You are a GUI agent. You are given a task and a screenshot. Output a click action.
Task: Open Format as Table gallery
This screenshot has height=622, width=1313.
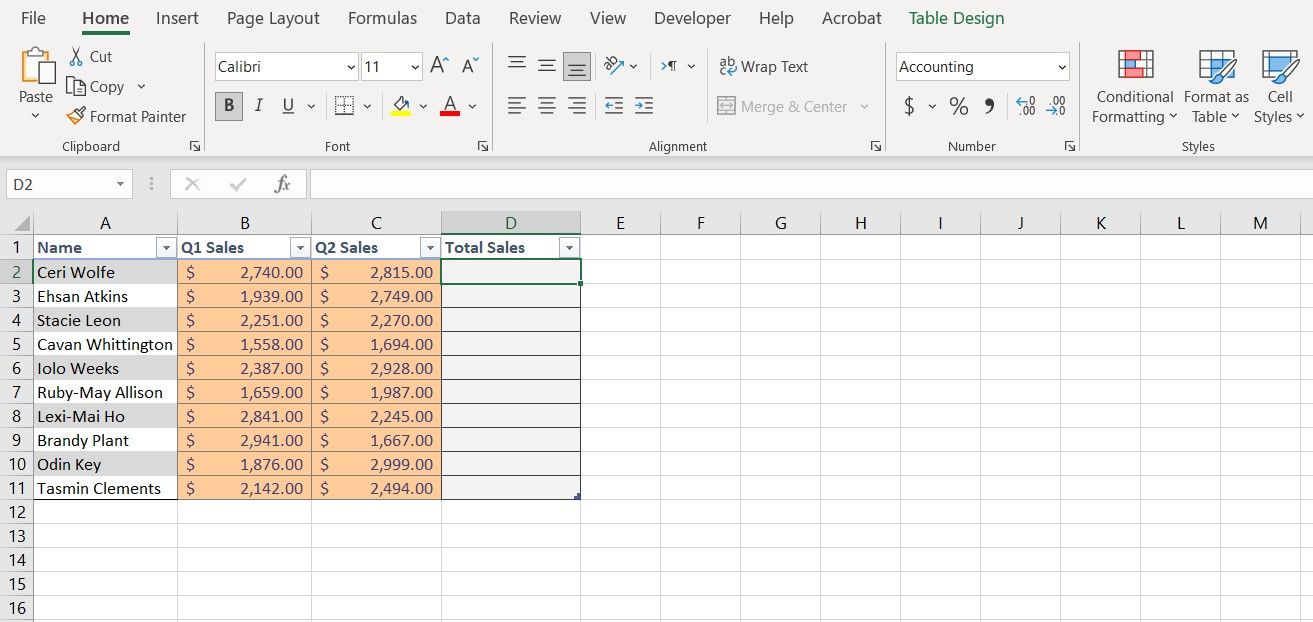1217,86
